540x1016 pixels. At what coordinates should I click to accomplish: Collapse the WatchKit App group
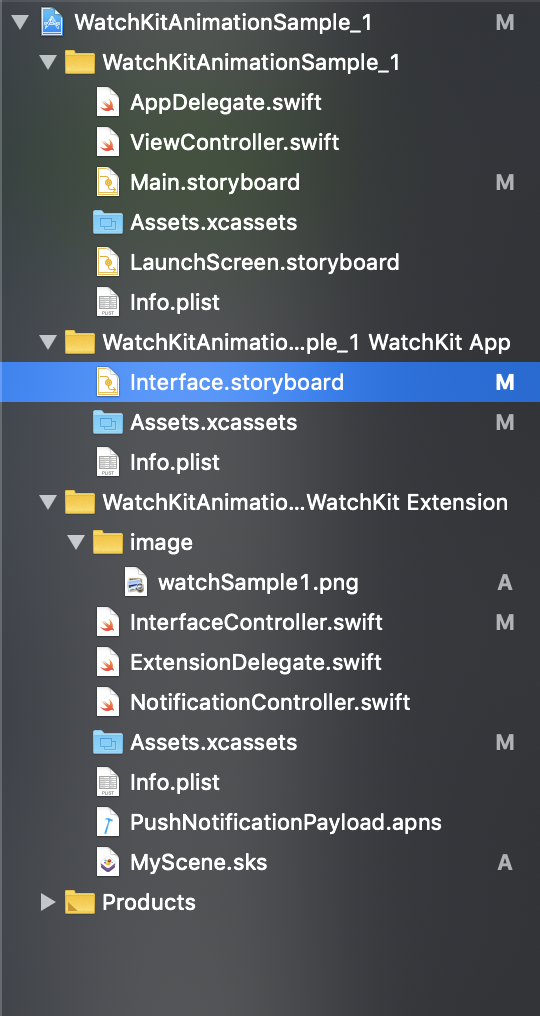coord(48,342)
